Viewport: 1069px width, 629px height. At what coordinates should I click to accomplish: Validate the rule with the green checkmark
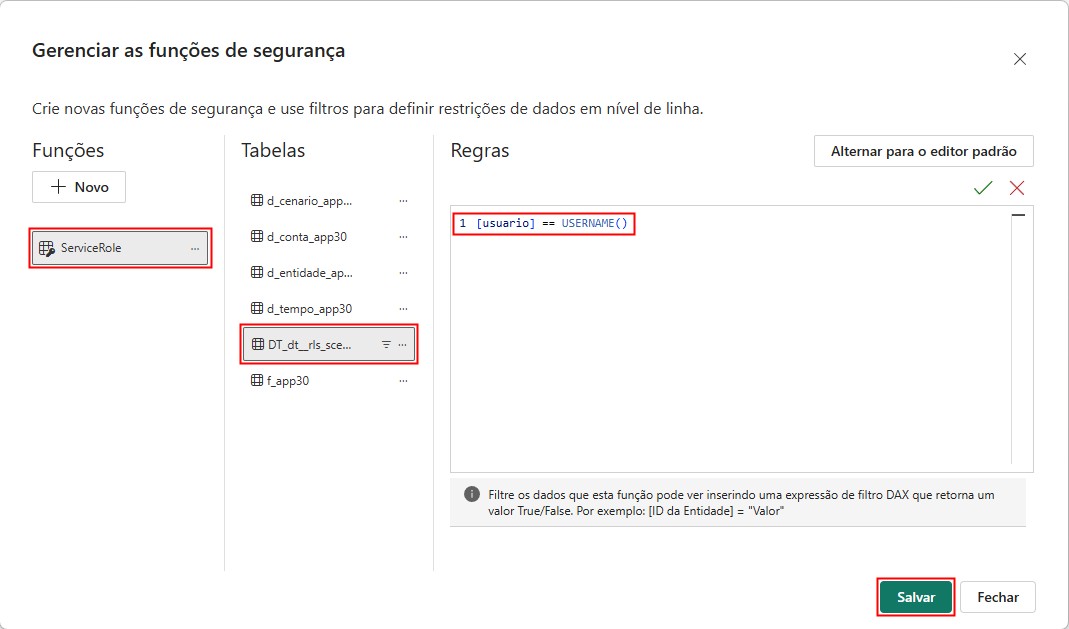982,187
